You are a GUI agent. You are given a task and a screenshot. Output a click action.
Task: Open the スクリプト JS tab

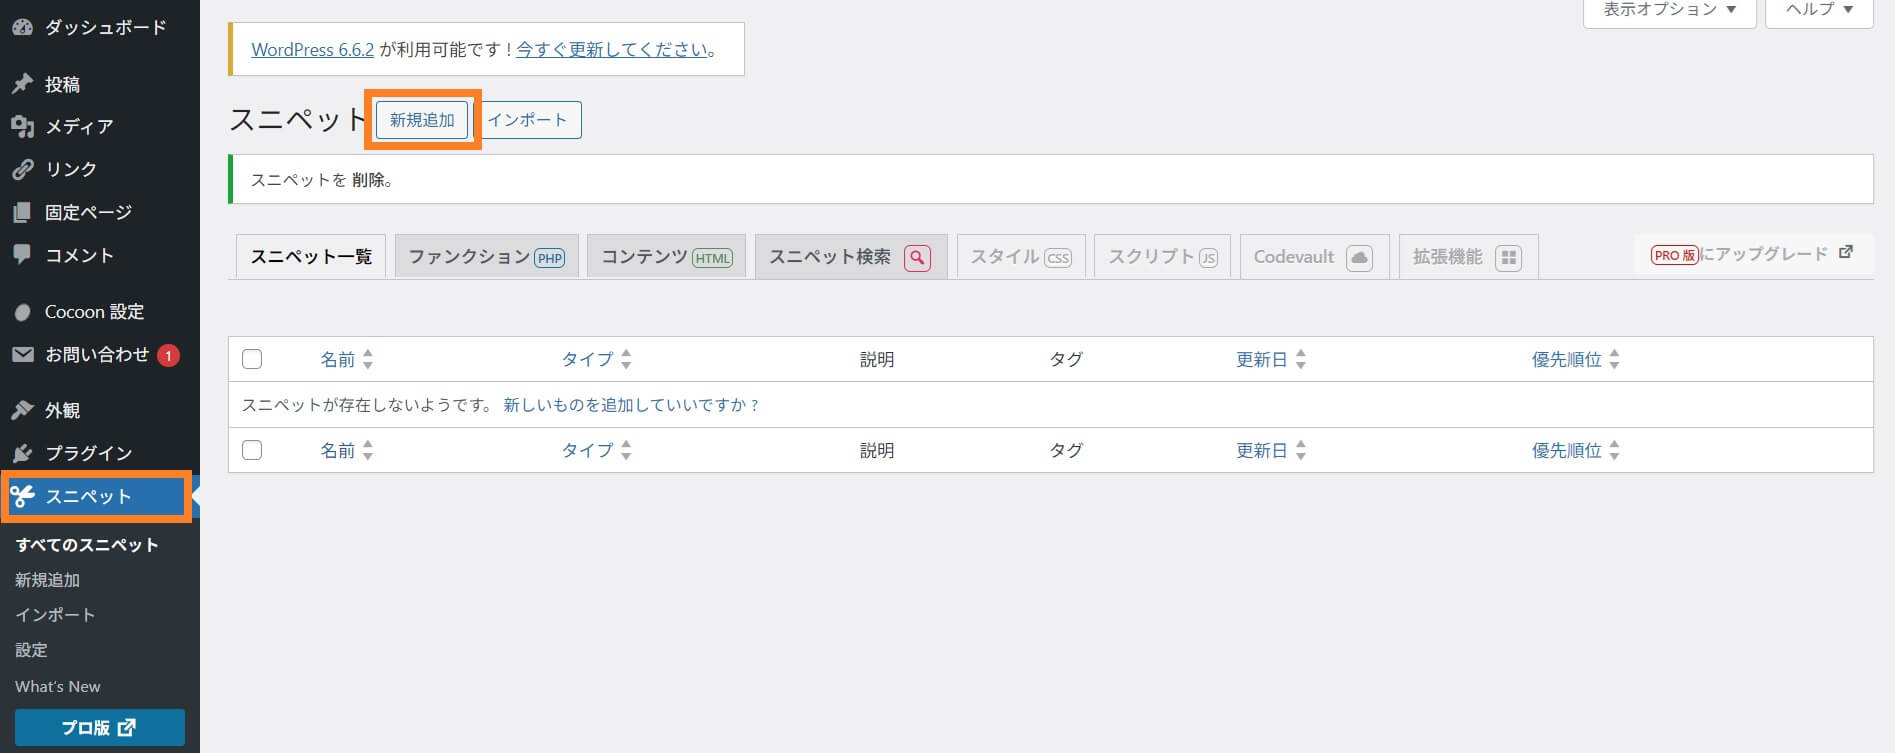(x=1163, y=257)
